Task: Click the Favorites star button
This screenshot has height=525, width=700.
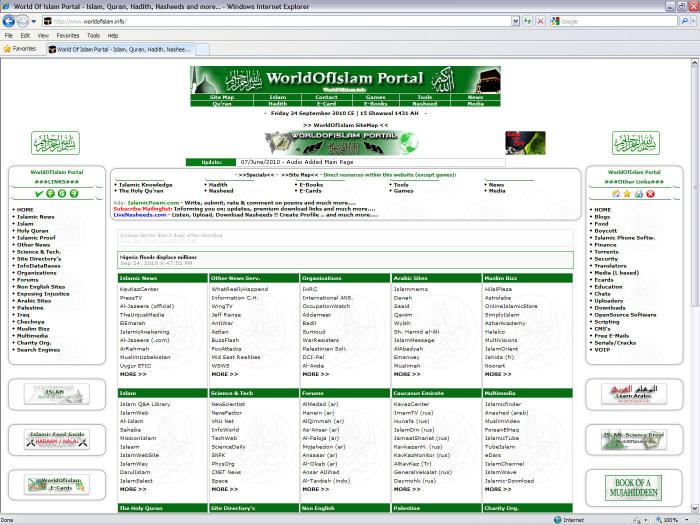Action: 20,49
